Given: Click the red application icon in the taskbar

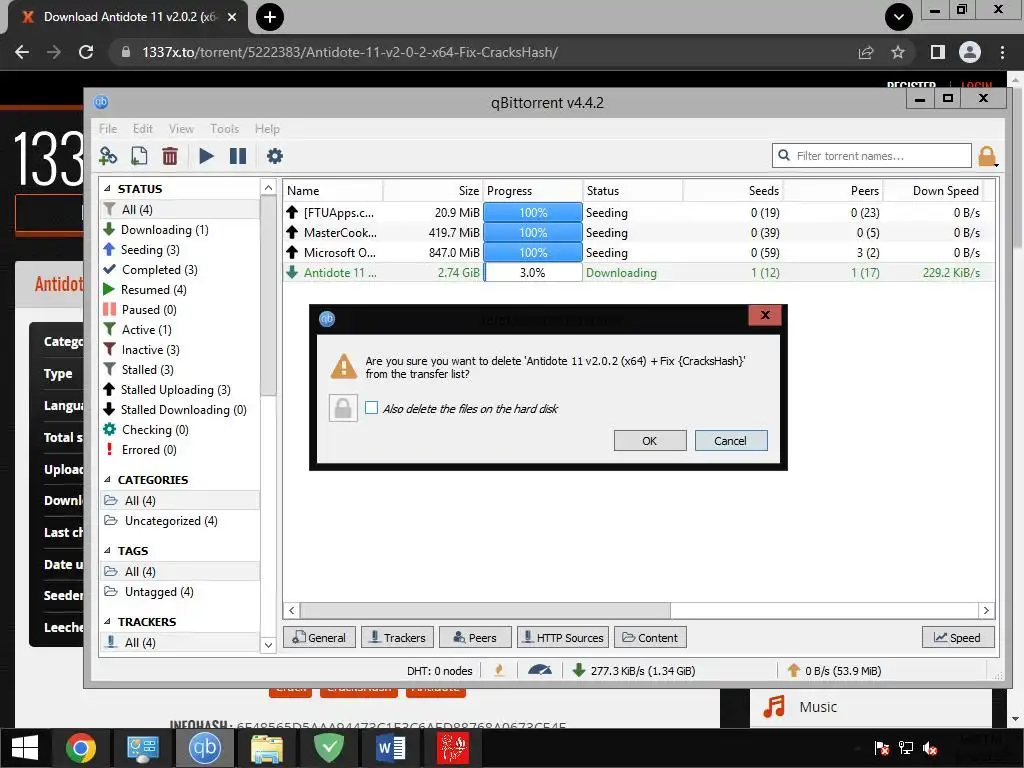Looking at the screenshot, I should pyautogui.click(x=453, y=748).
